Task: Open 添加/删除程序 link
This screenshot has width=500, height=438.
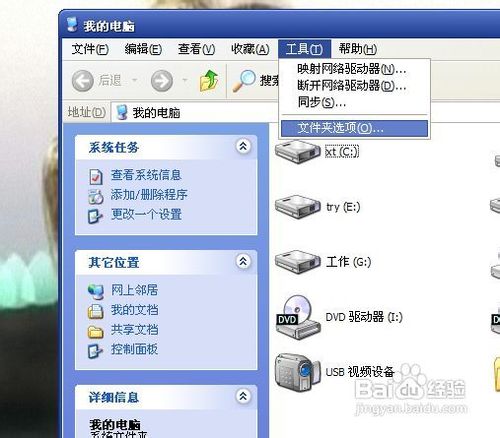Action: (149, 195)
